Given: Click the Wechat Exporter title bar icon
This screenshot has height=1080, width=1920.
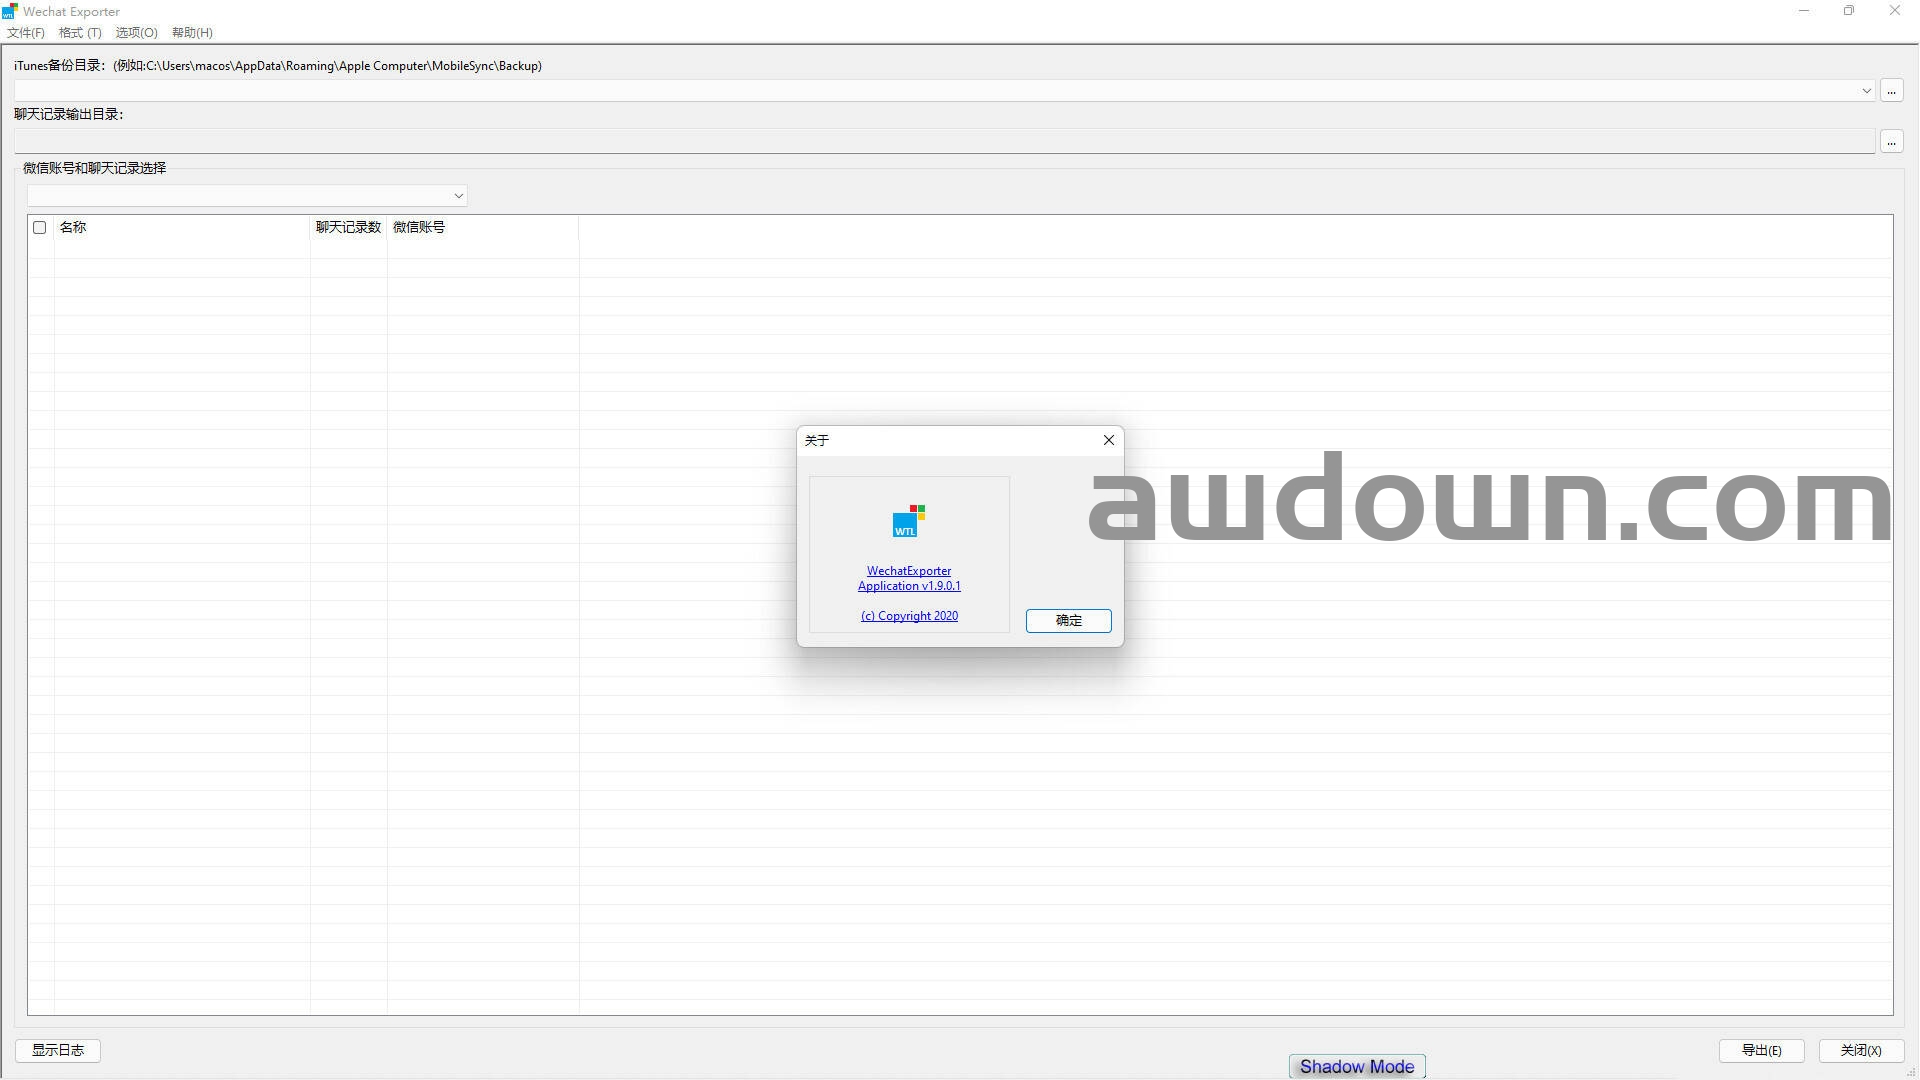Looking at the screenshot, I should (x=10, y=11).
